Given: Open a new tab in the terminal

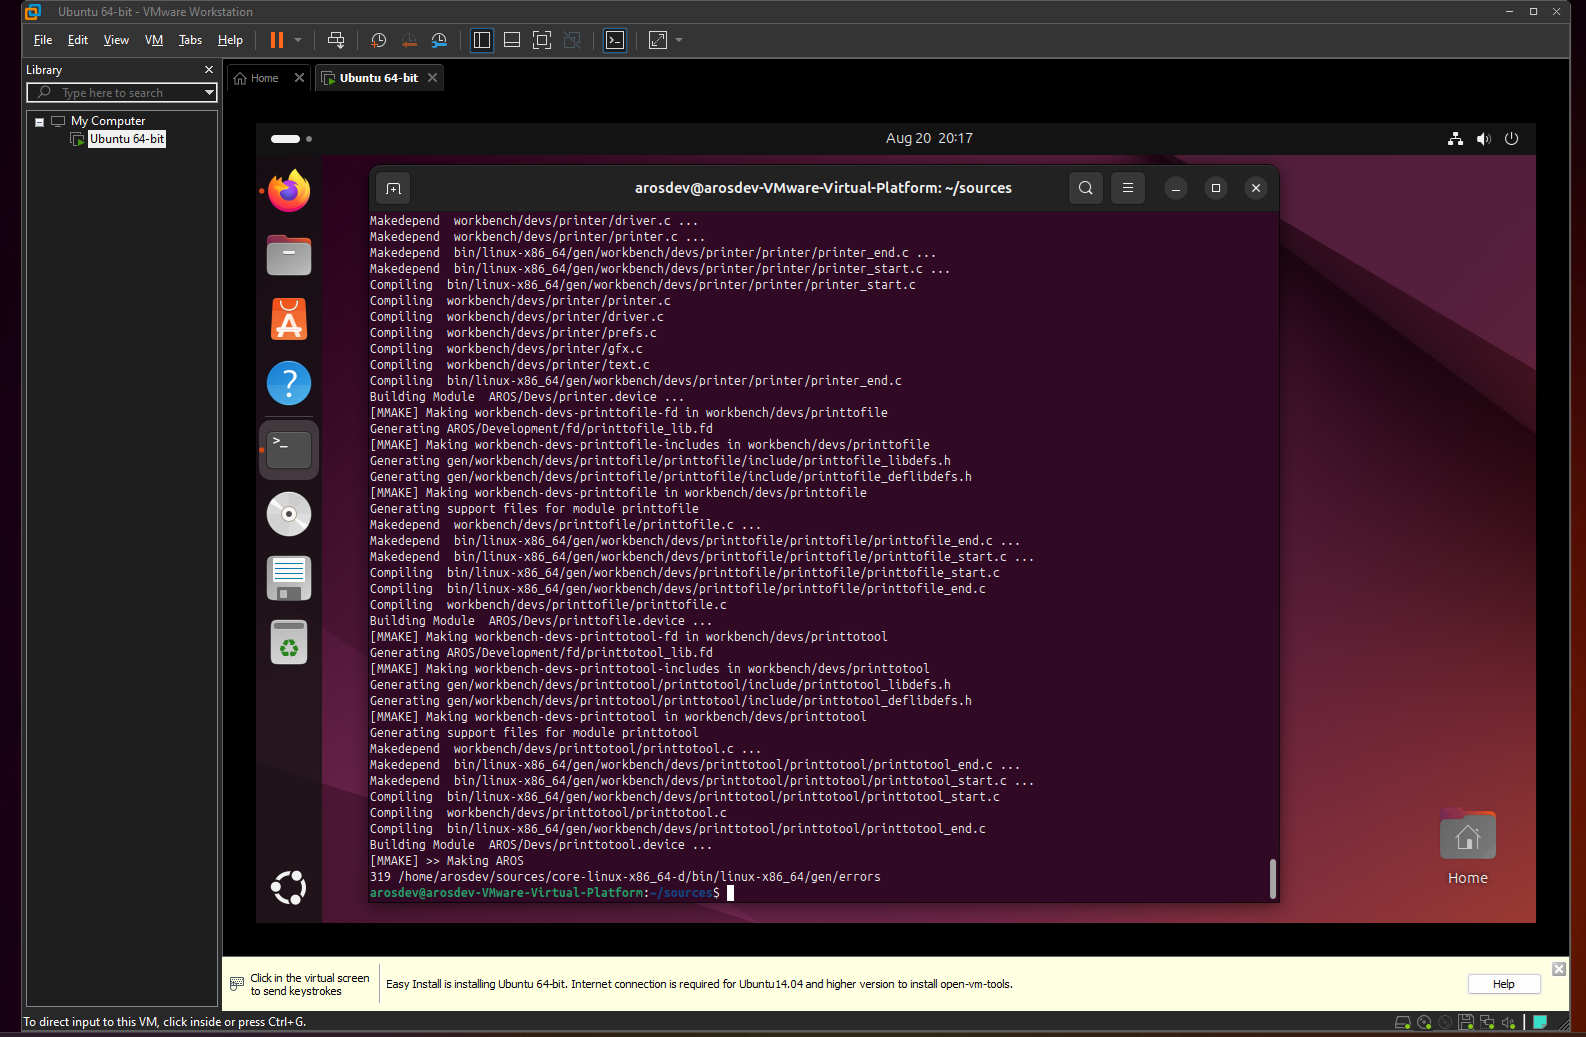Looking at the screenshot, I should 394,188.
